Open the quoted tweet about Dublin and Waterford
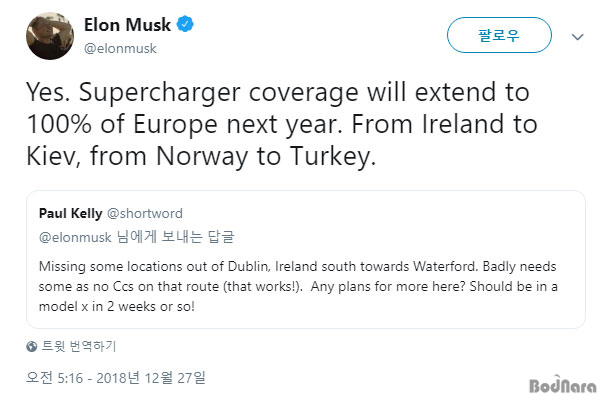The height and width of the screenshot is (396, 600). [x=306, y=259]
